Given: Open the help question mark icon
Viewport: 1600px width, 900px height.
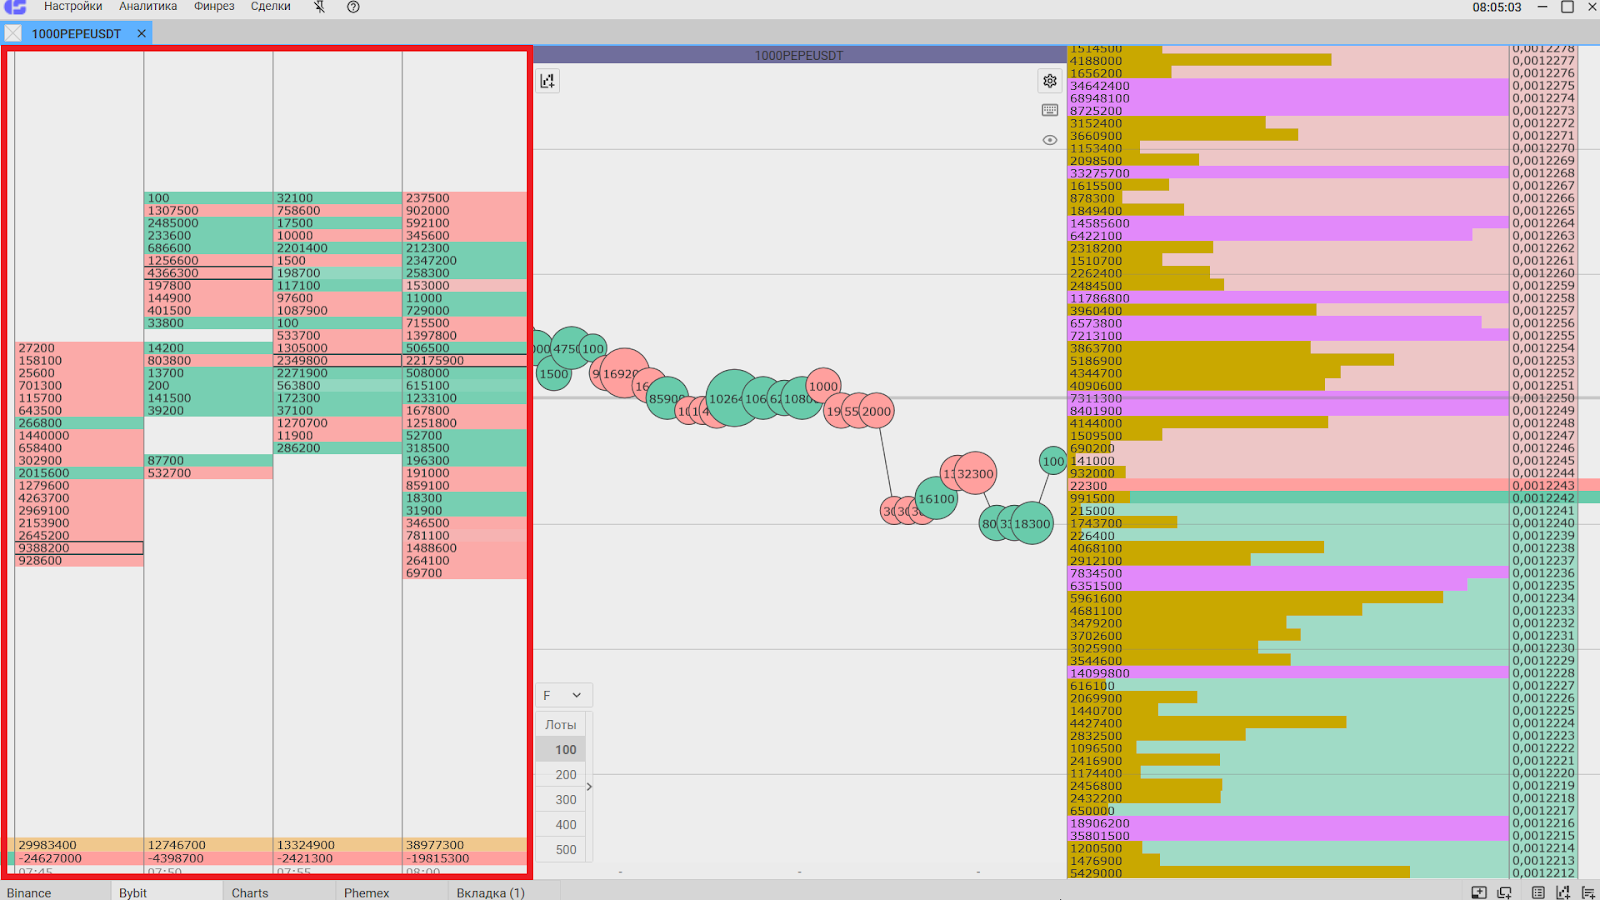Looking at the screenshot, I should [x=353, y=7].
